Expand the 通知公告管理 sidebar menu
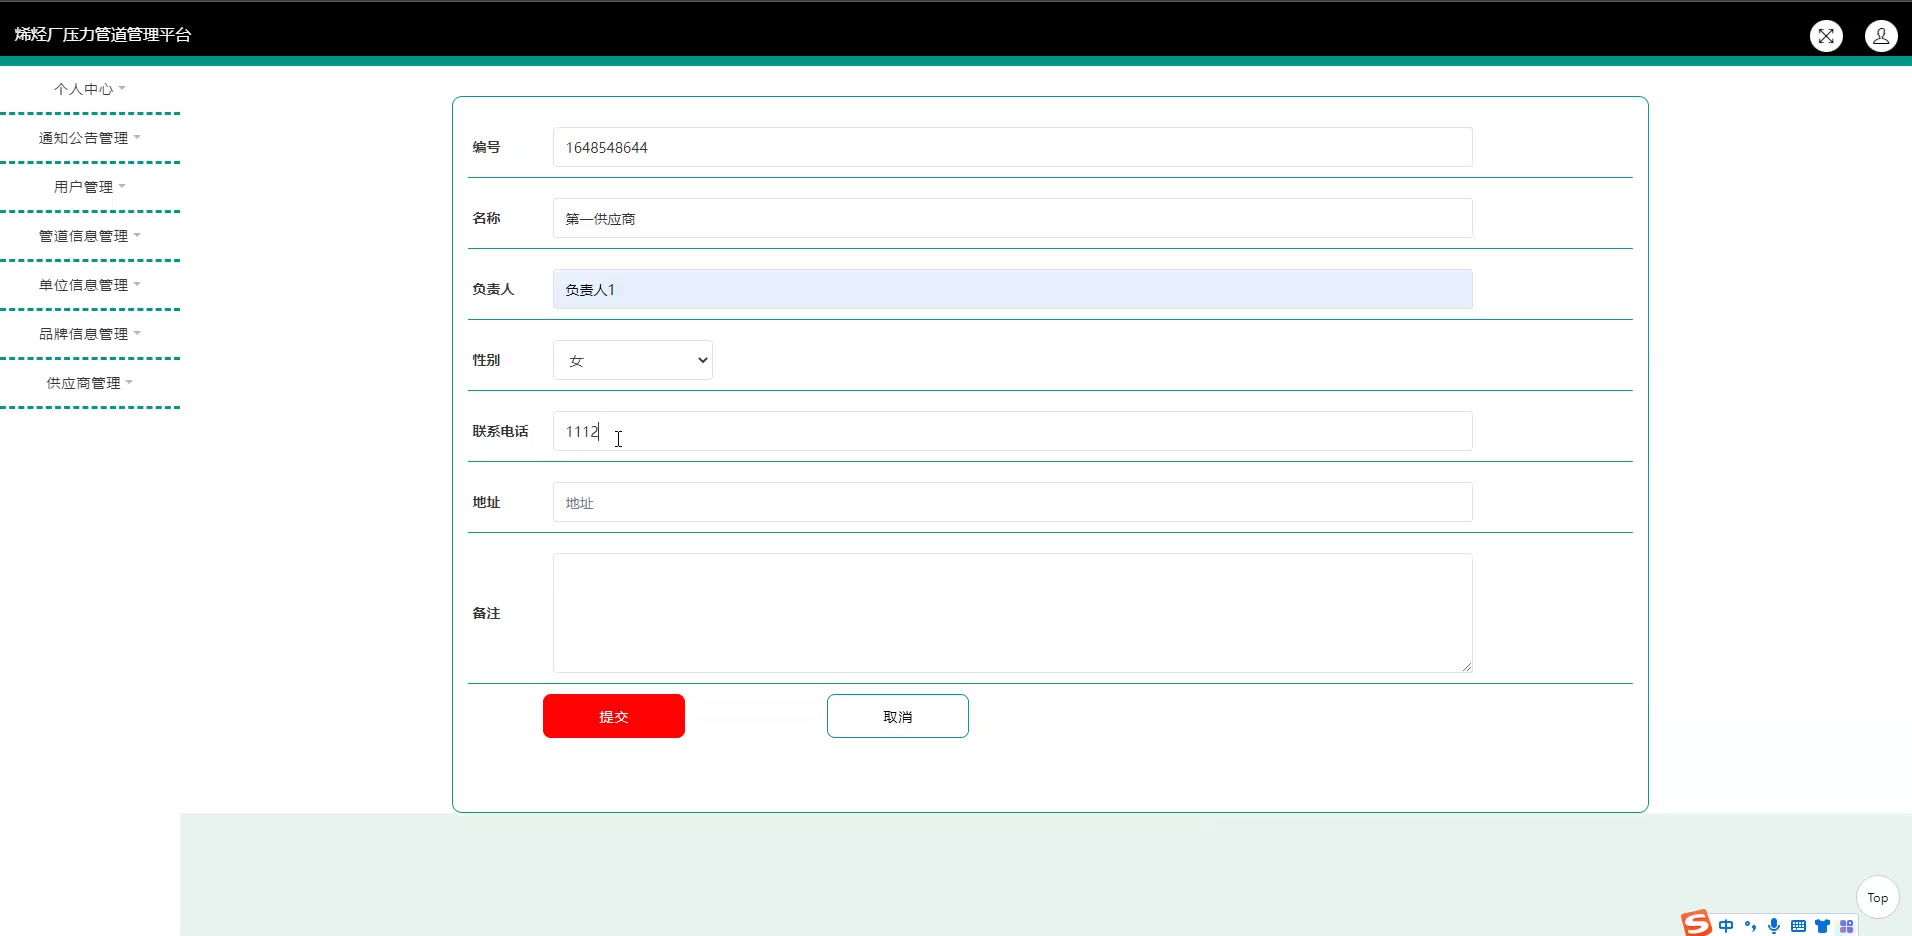 [90, 138]
